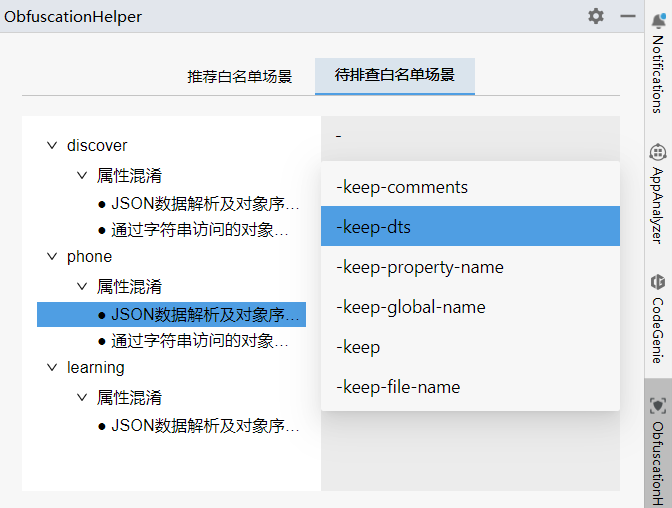
Task: Collapse the phone tree node
Action: tap(52, 257)
